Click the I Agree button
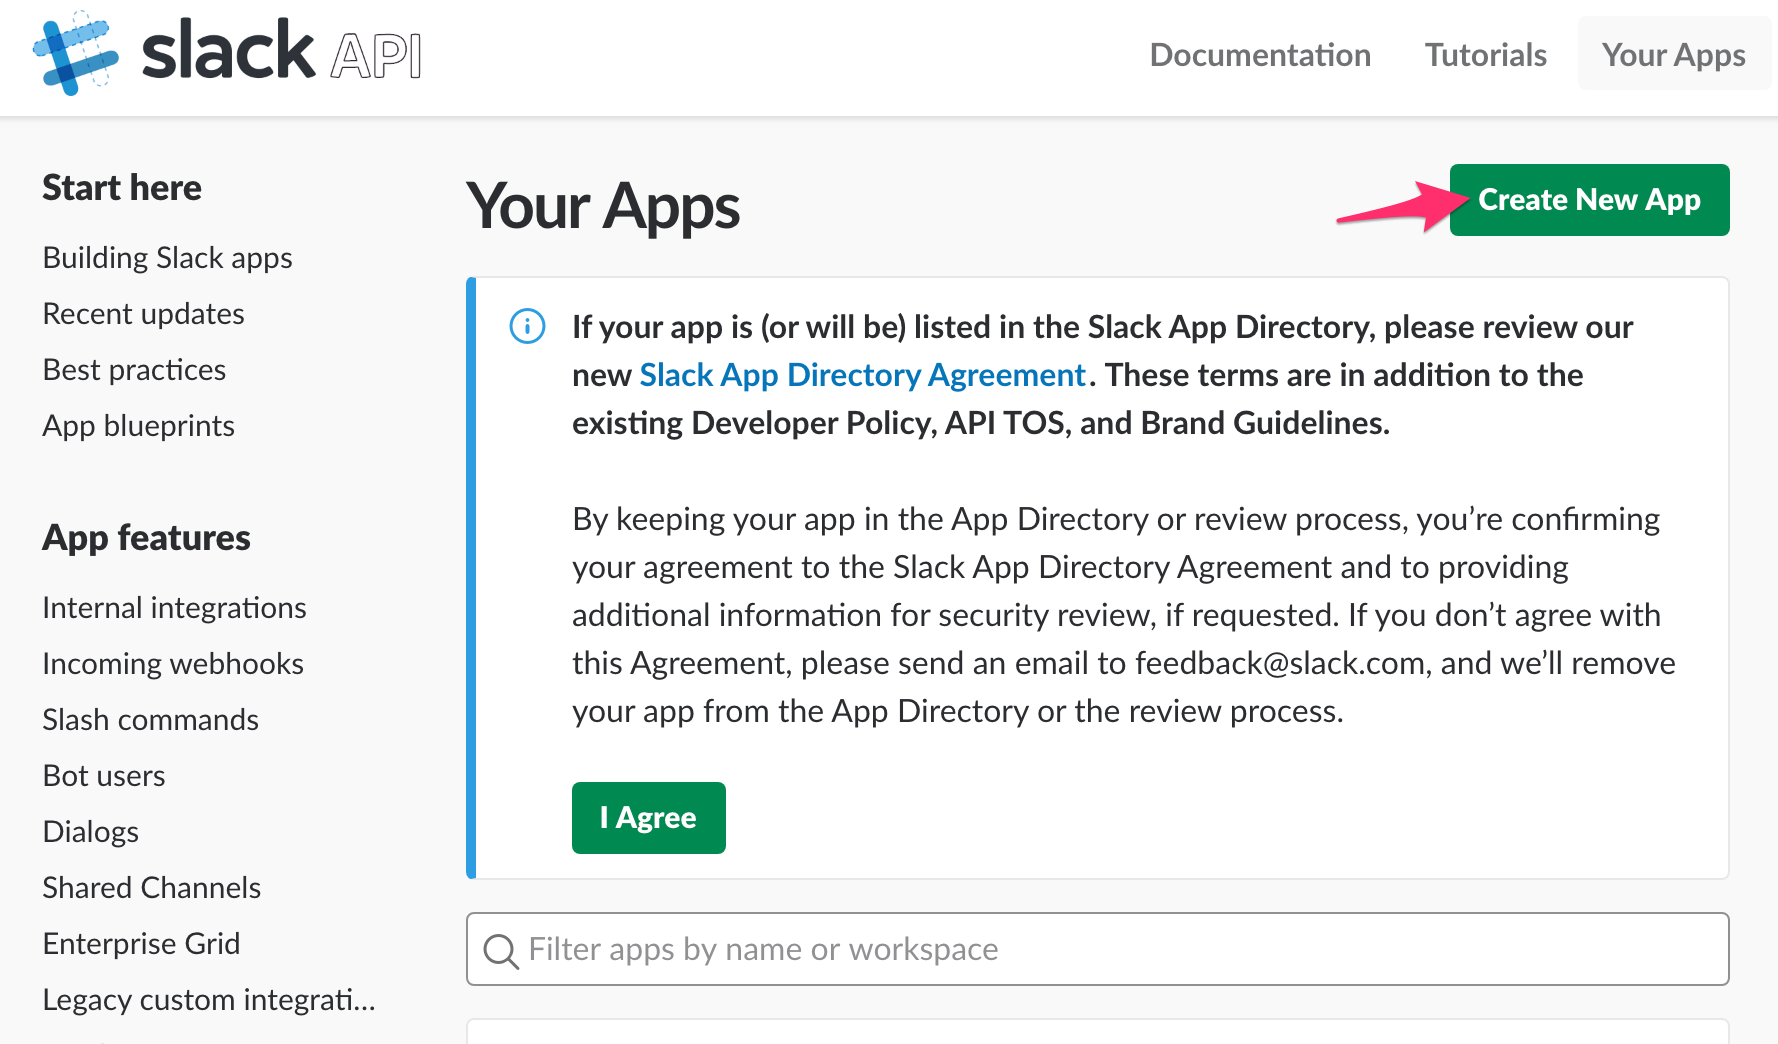Image resolution: width=1778 pixels, height=1044 pixels. click(x=648, y=818)
